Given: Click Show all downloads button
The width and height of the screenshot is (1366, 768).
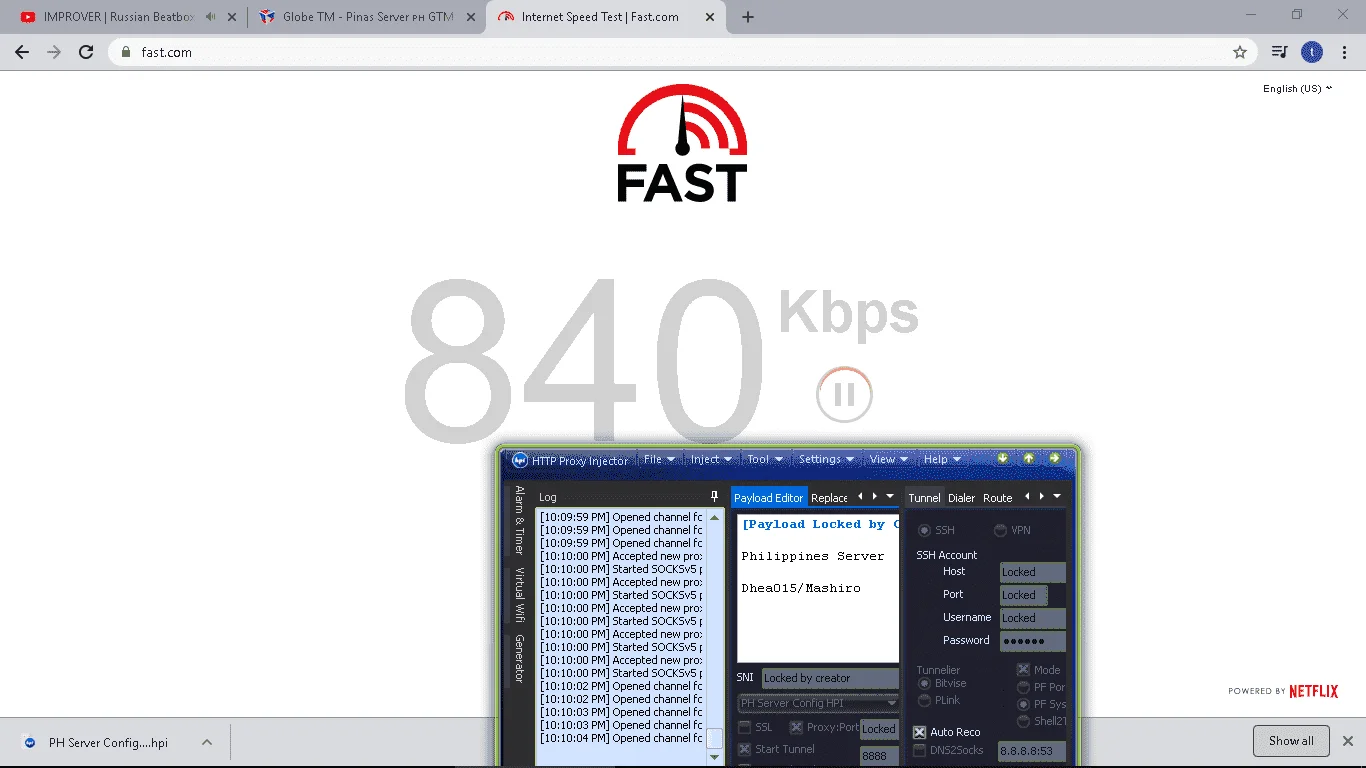Looking at the screenshot, I should tap(1291, 741).
